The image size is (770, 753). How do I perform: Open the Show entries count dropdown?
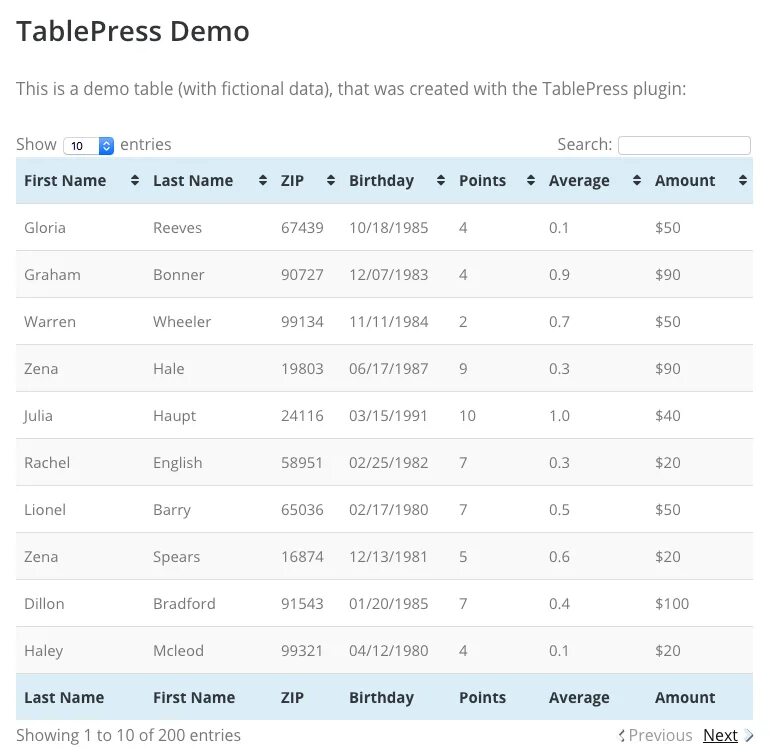[89, 145]
